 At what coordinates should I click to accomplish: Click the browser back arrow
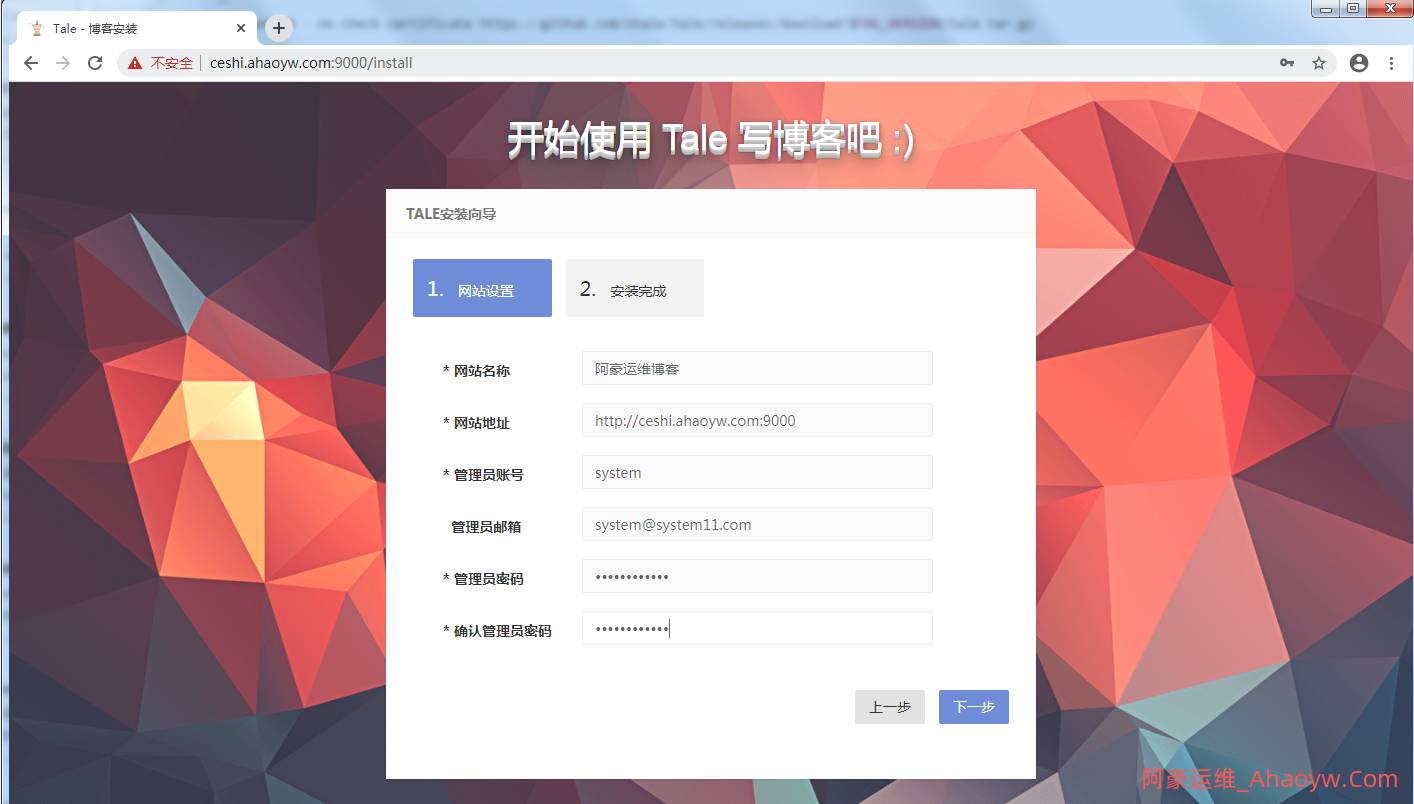coord(31,63)
